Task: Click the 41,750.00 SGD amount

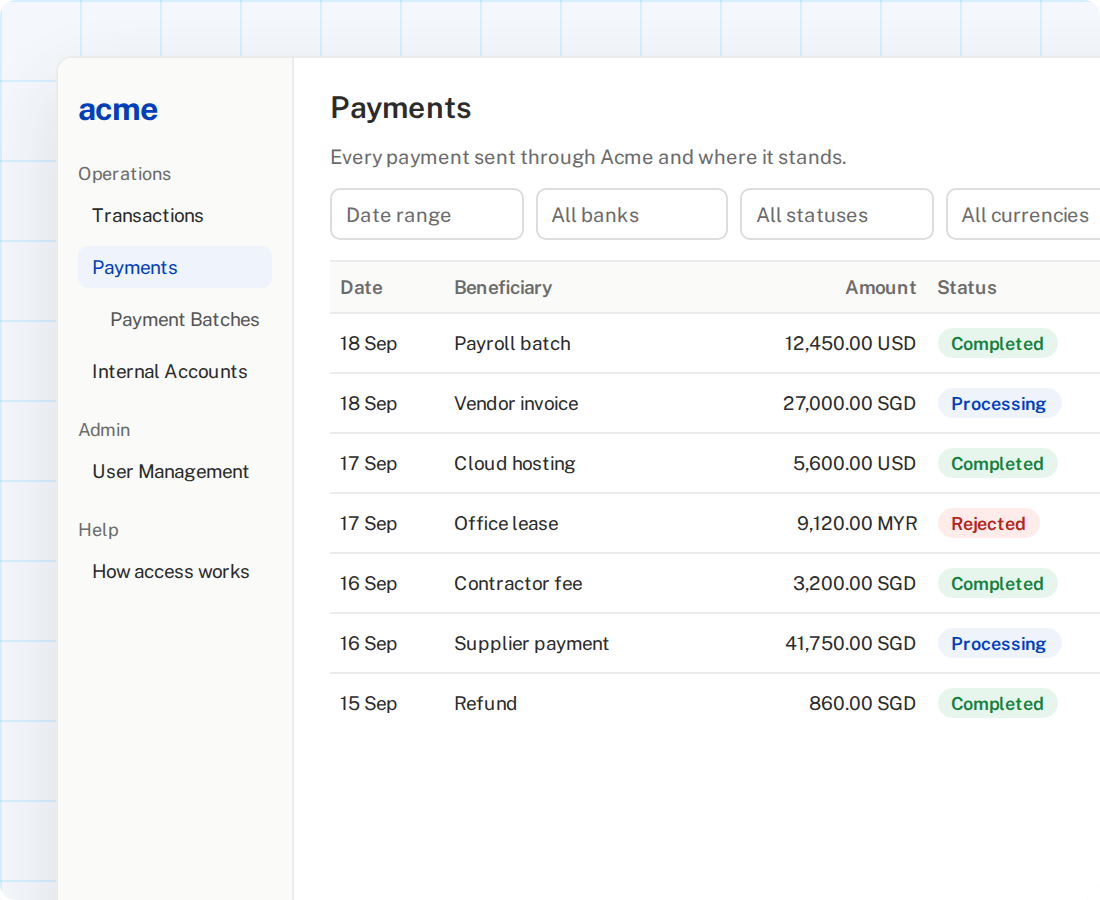Action: 850,643
